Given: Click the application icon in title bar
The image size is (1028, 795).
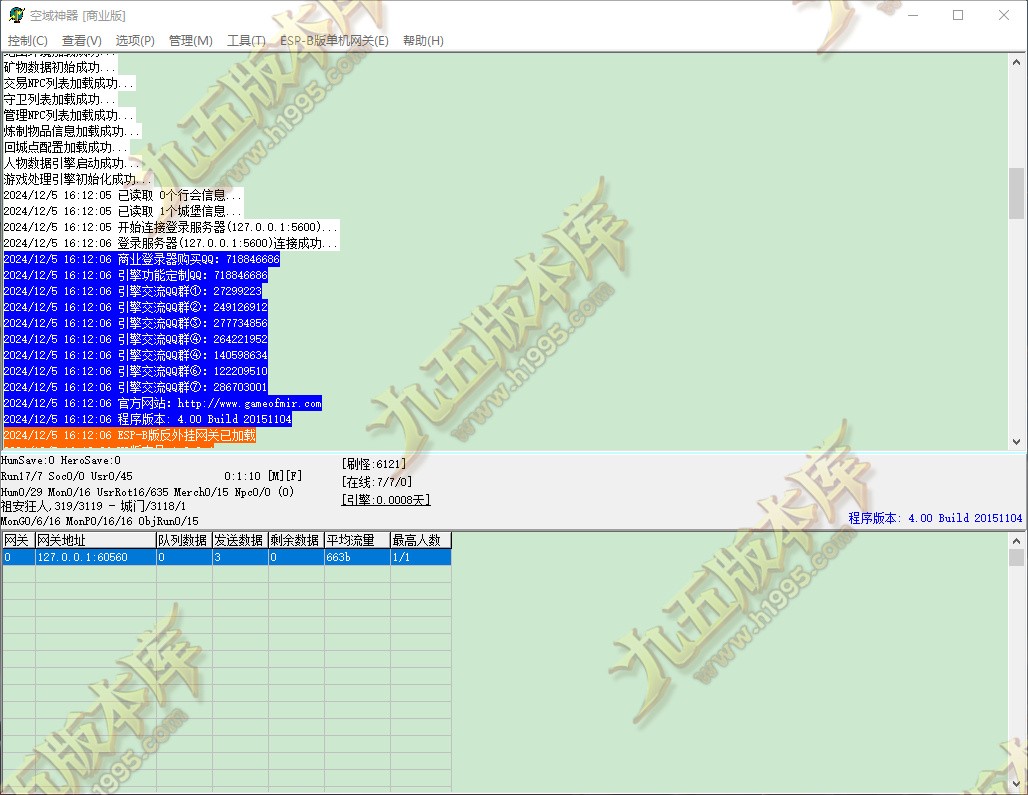Looking at the screenshot, I should pyautogui.click(x=16, y=15).
